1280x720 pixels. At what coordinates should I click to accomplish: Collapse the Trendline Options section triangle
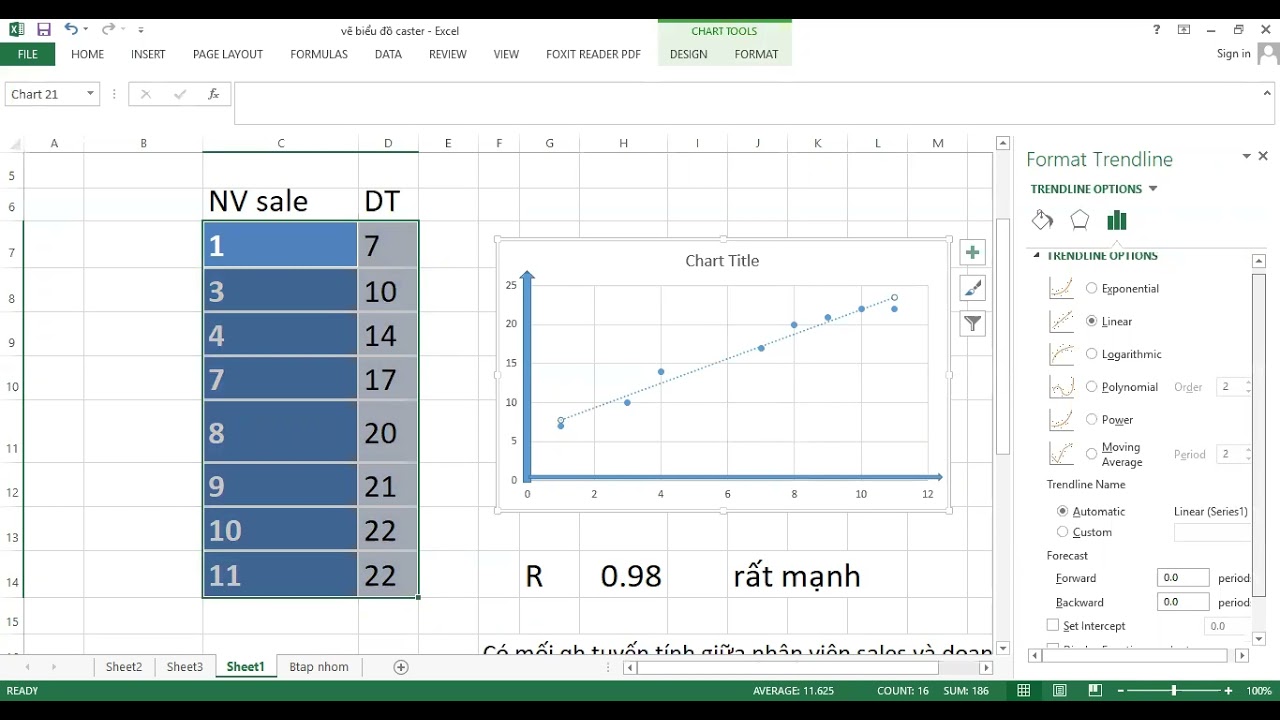click(x=1036, y=256)
